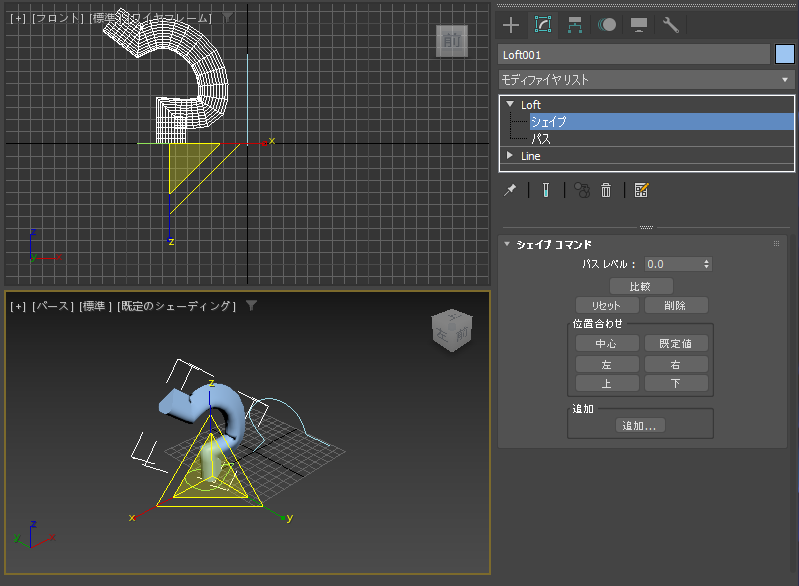Click the リセット button
The image size is (799, 586).
607,306
